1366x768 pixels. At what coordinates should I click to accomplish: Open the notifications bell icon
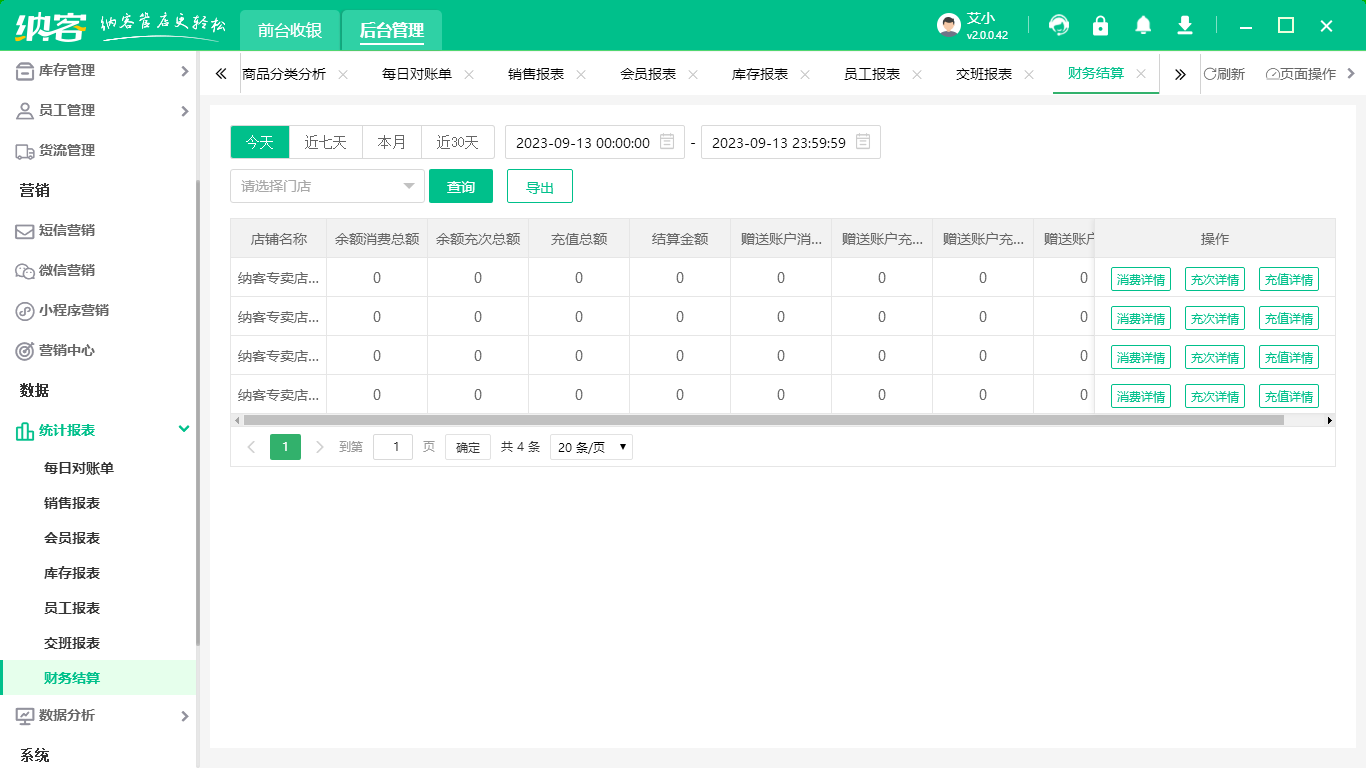point(1143,26)
